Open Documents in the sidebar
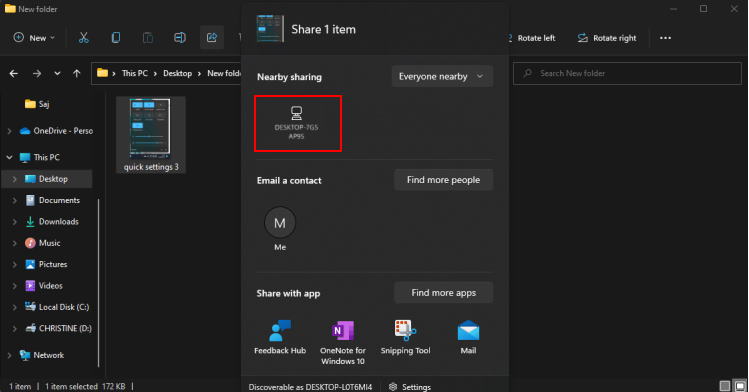The height and width of the screenshot is (392, 749). pyautogui.click(x=53, y=201)
